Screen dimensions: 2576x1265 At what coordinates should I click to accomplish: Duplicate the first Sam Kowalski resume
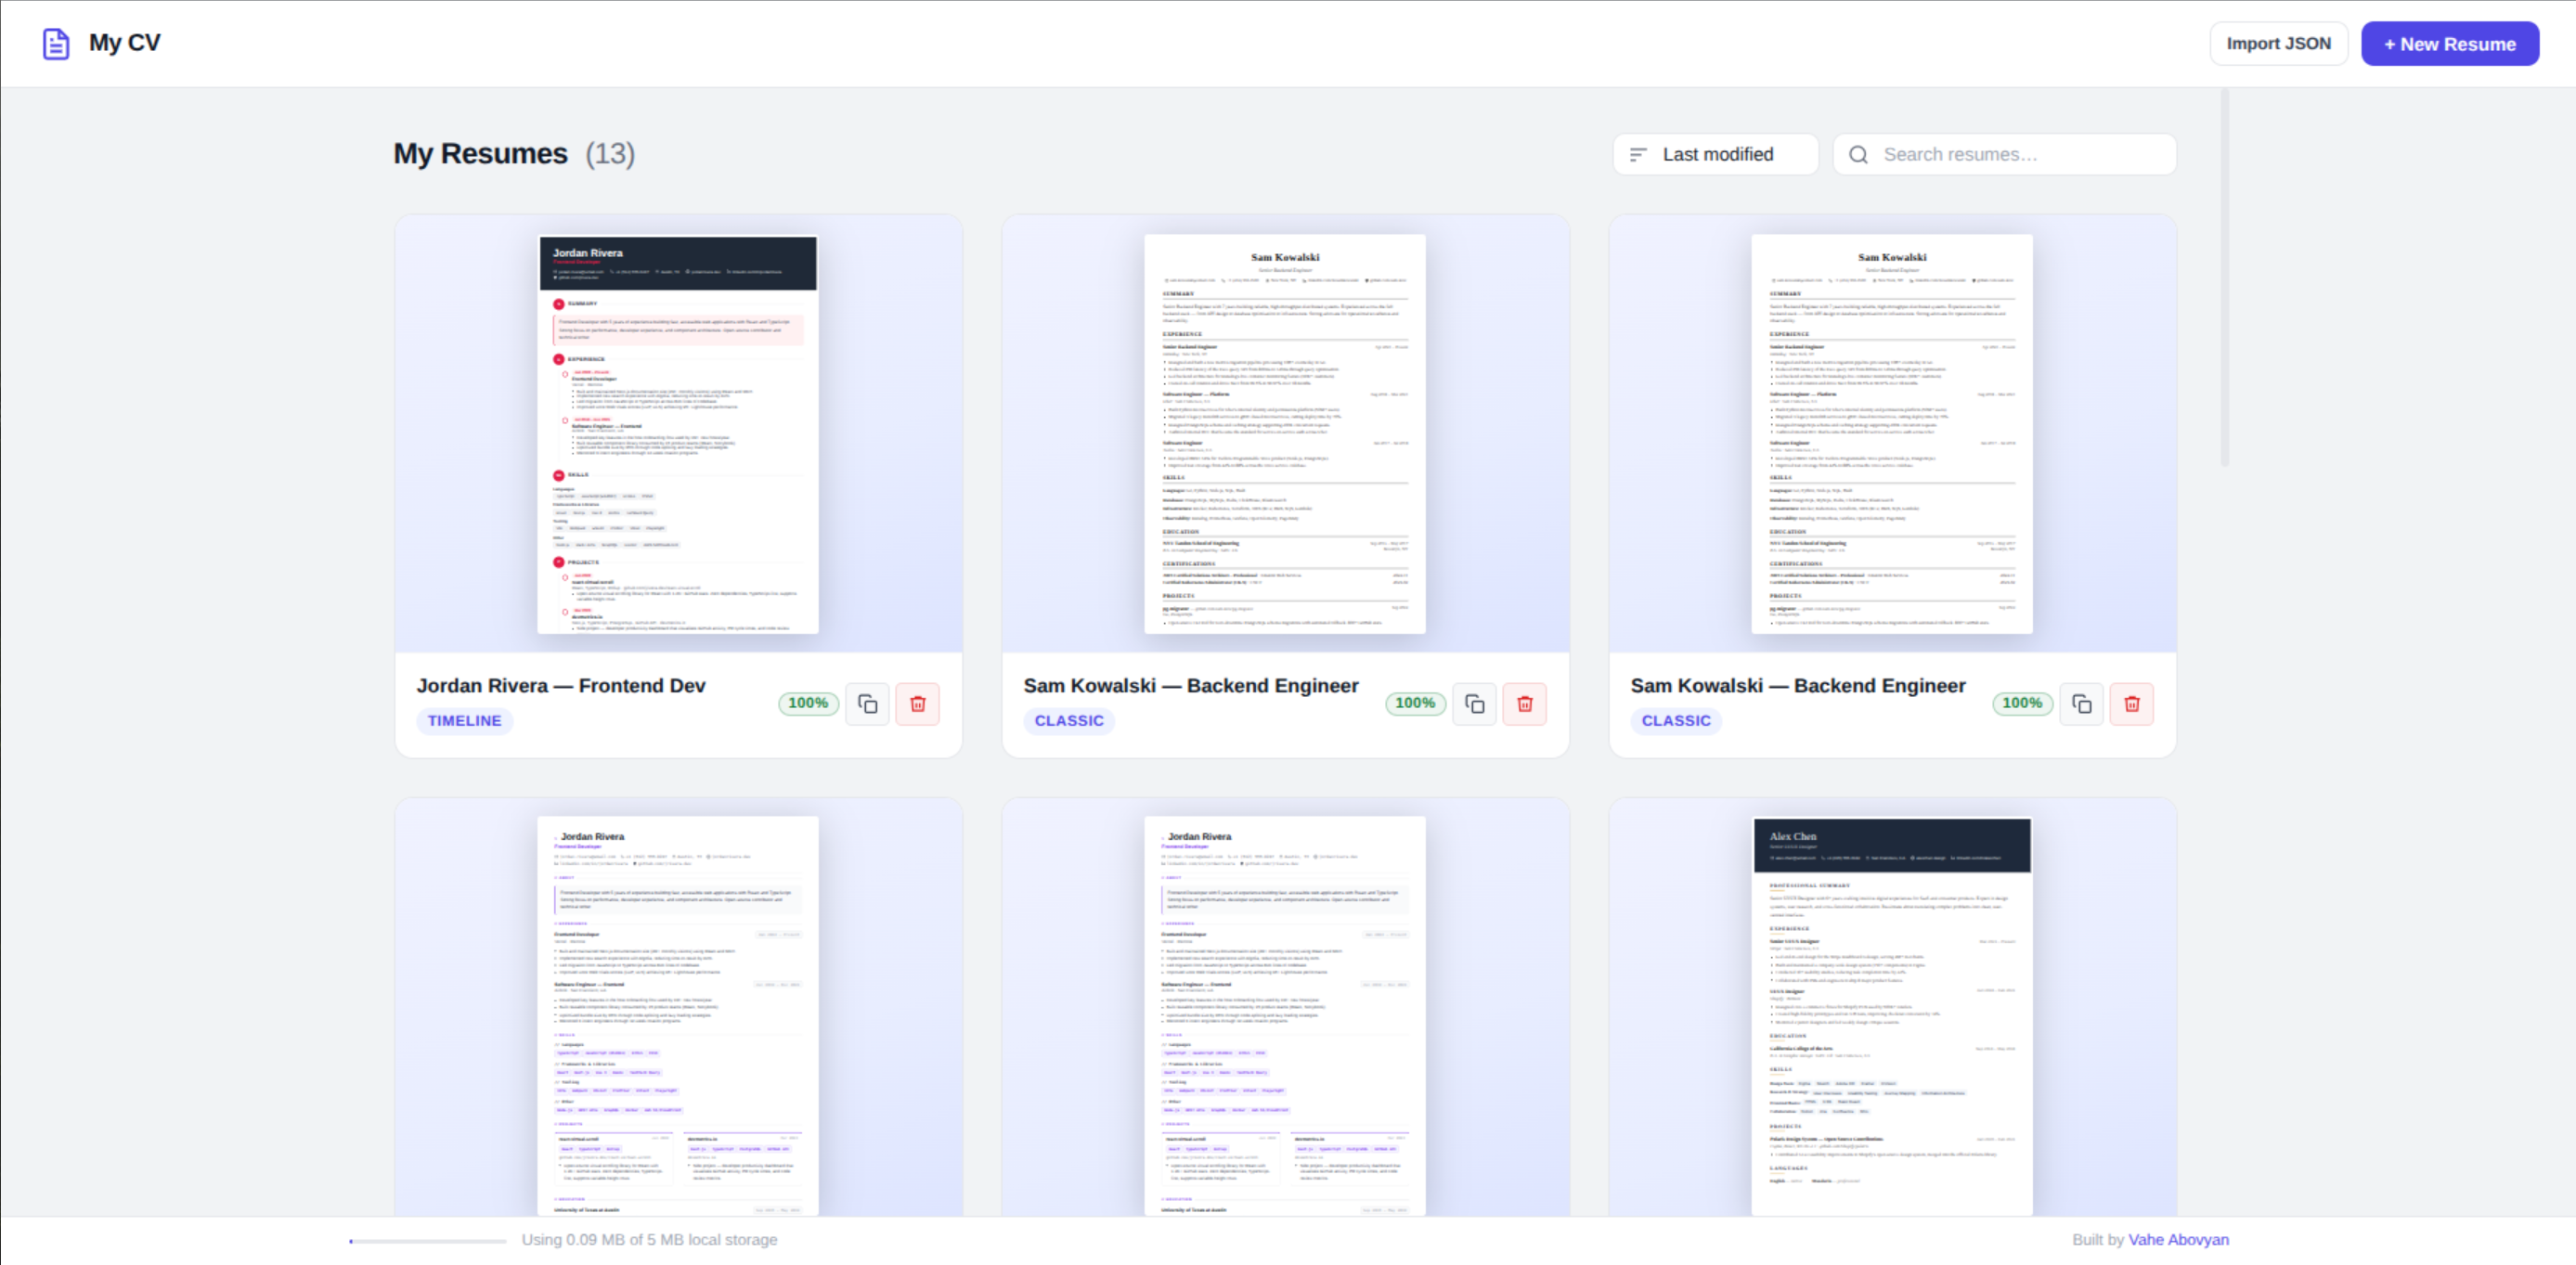click(1474, 703)
